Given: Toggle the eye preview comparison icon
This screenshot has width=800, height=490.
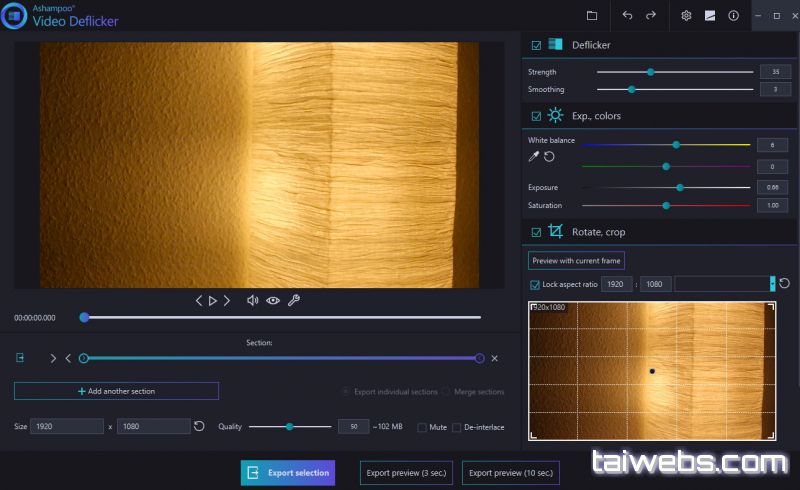Looking at the screenshot, I should 273,300.
